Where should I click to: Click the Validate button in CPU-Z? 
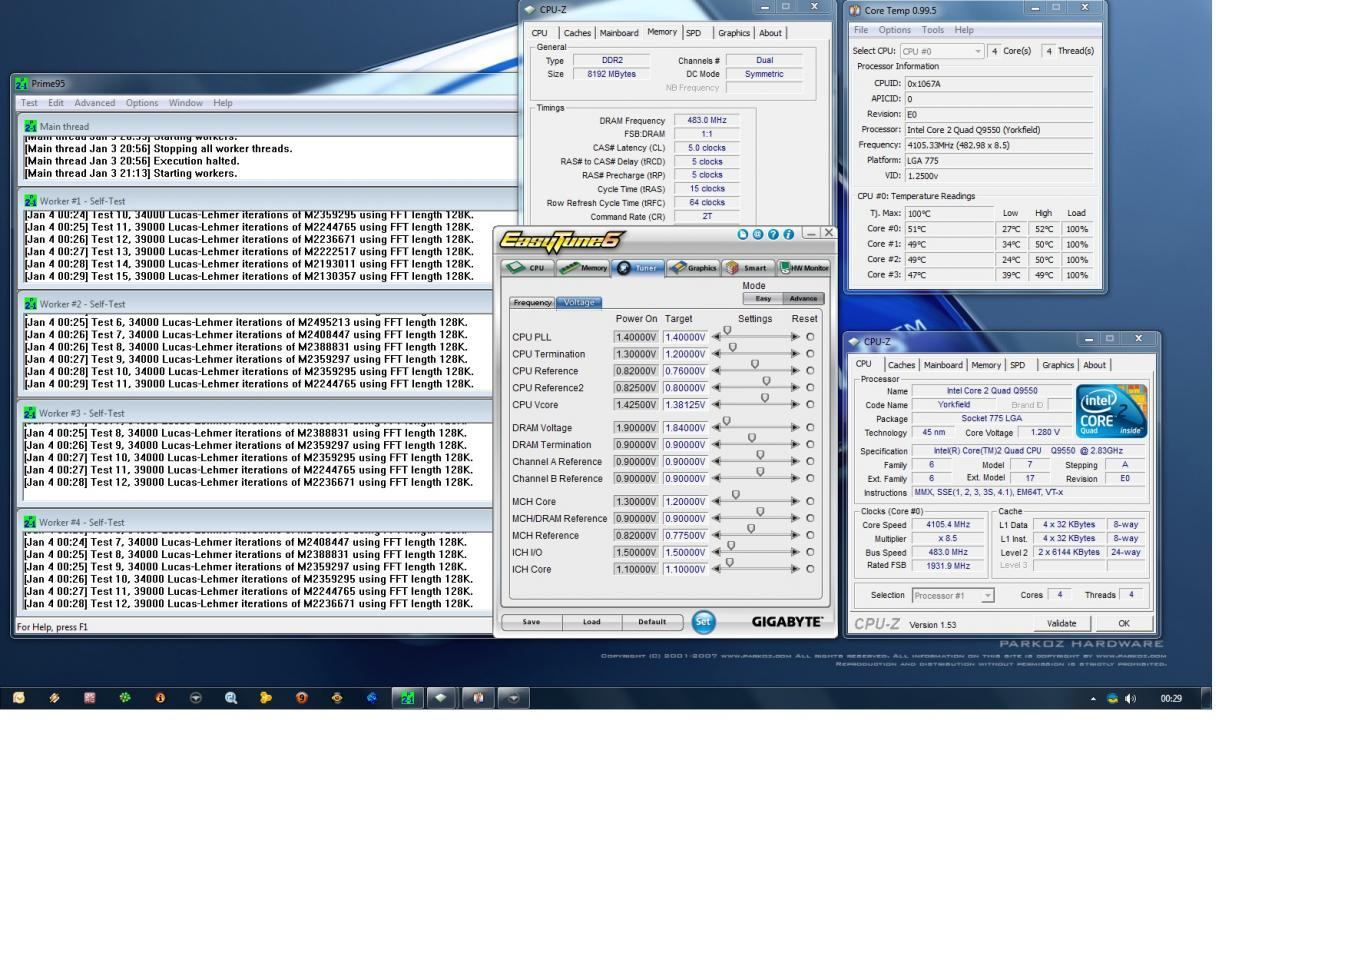(x=1061, y=624)
